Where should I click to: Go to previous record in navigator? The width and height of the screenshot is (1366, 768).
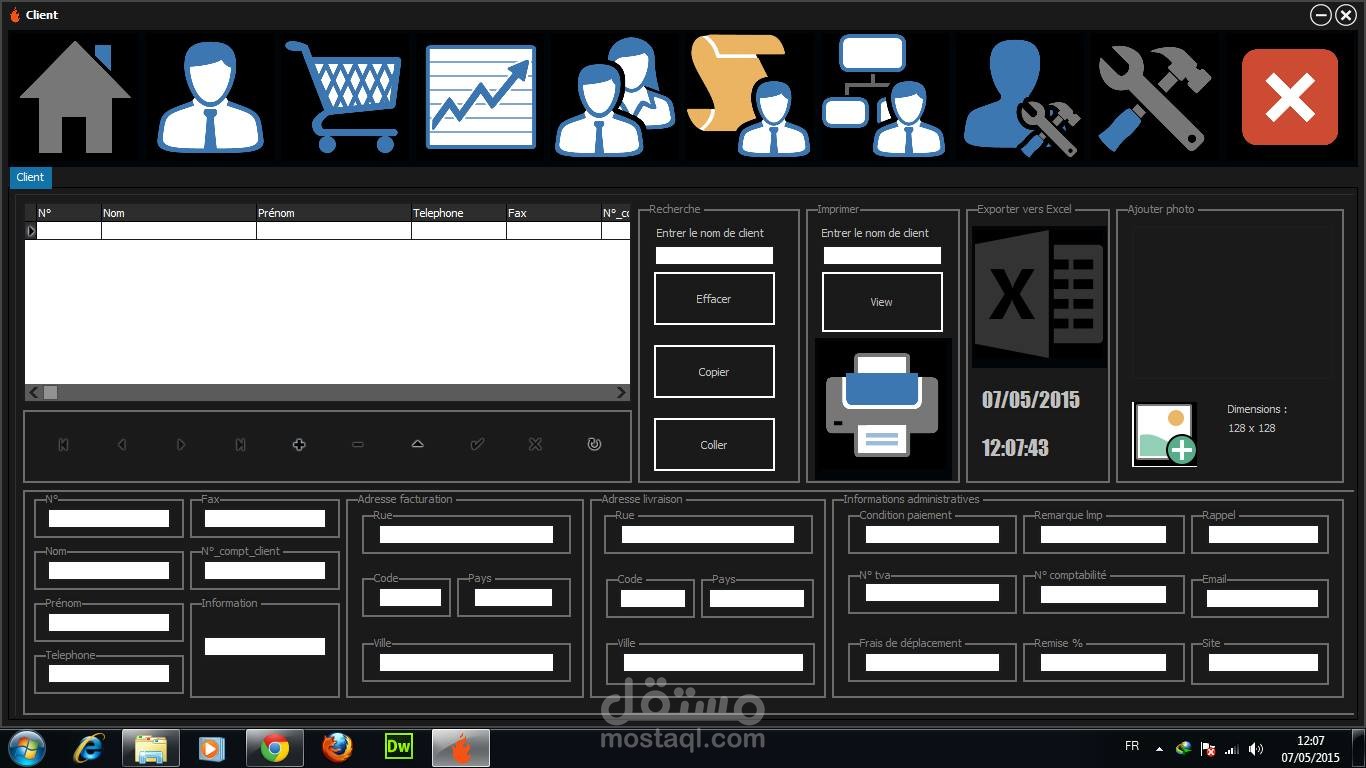[122, 445]
